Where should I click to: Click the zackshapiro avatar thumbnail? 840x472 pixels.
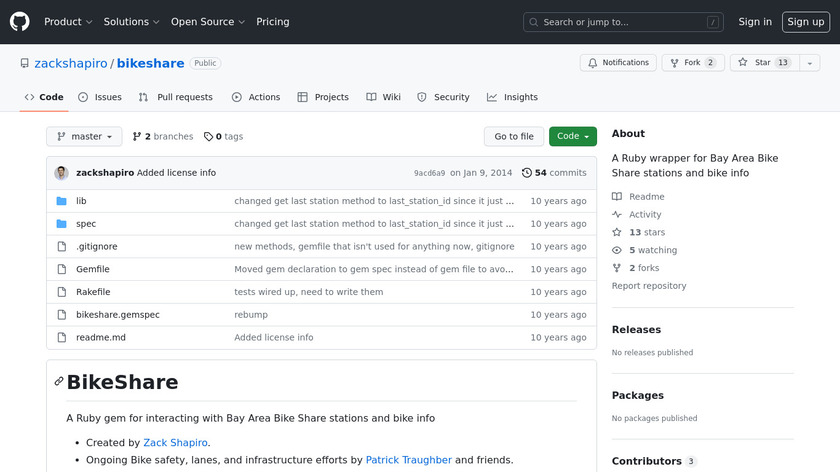pyautogui.click(x=61, y=173)
